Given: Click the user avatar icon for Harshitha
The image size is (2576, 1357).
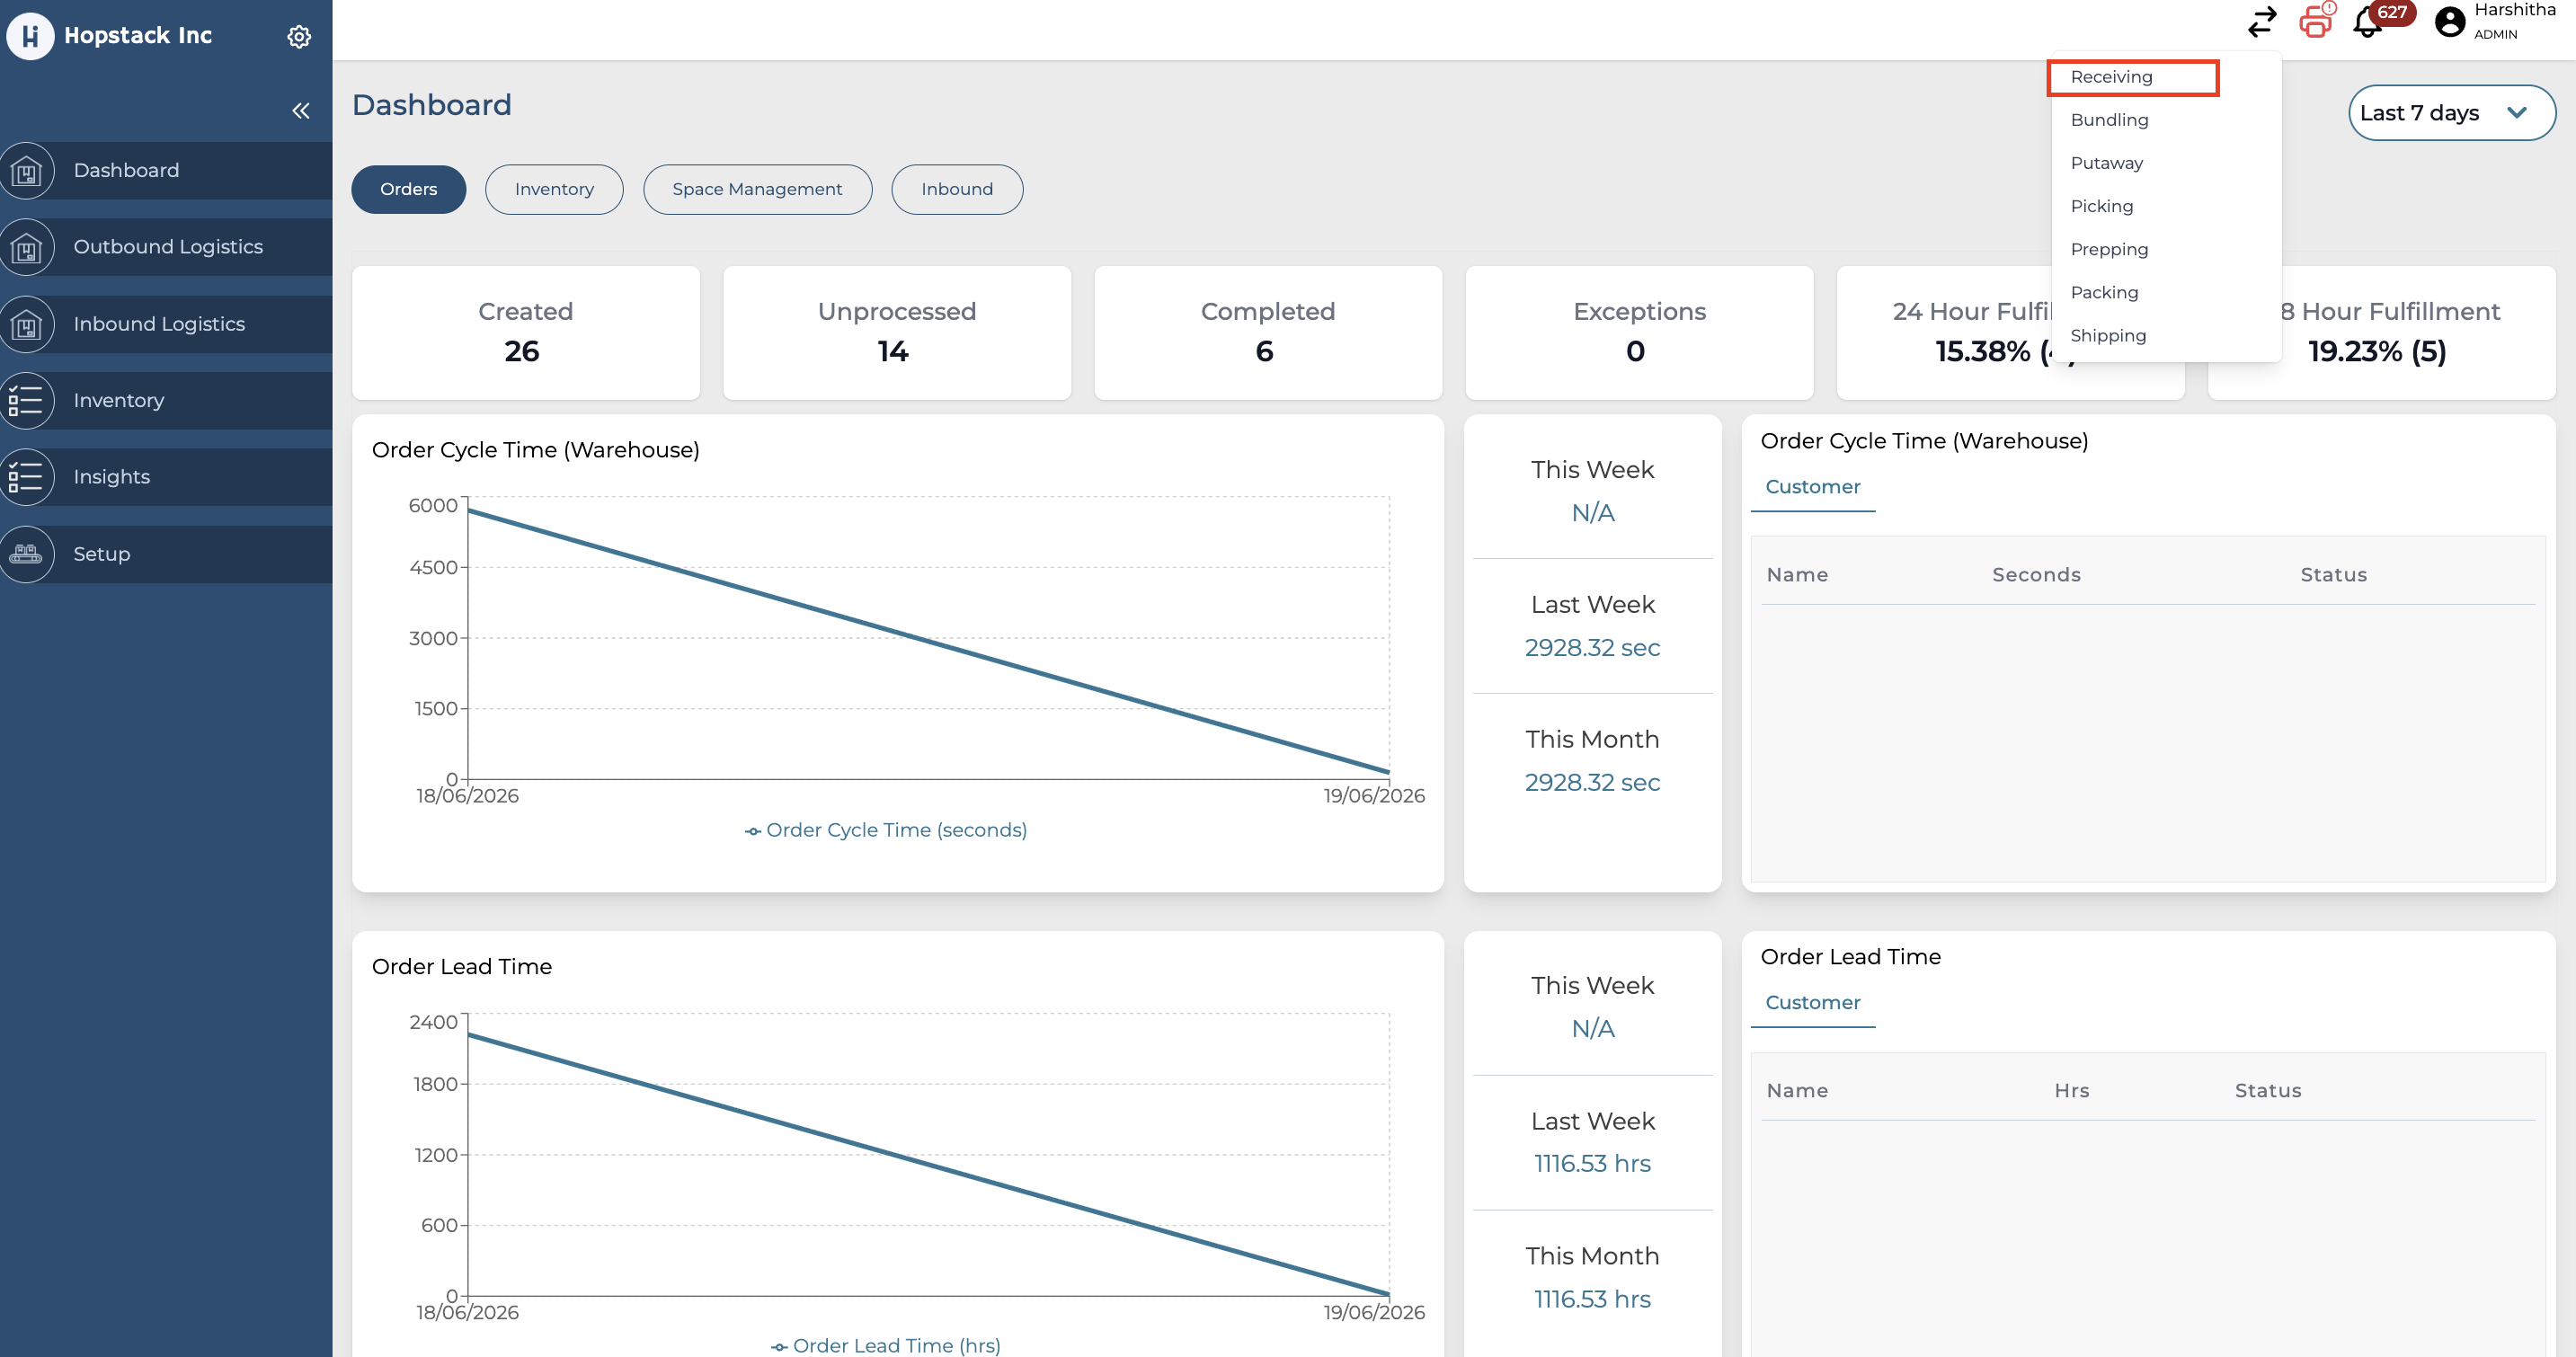Looking at the screenshot, I should pos(2449,22).
